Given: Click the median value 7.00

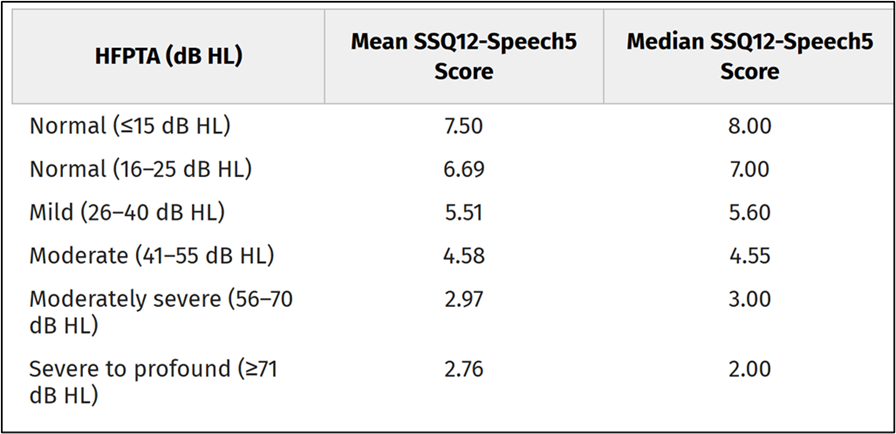Looking at the screenshot, I should (750, 170).
